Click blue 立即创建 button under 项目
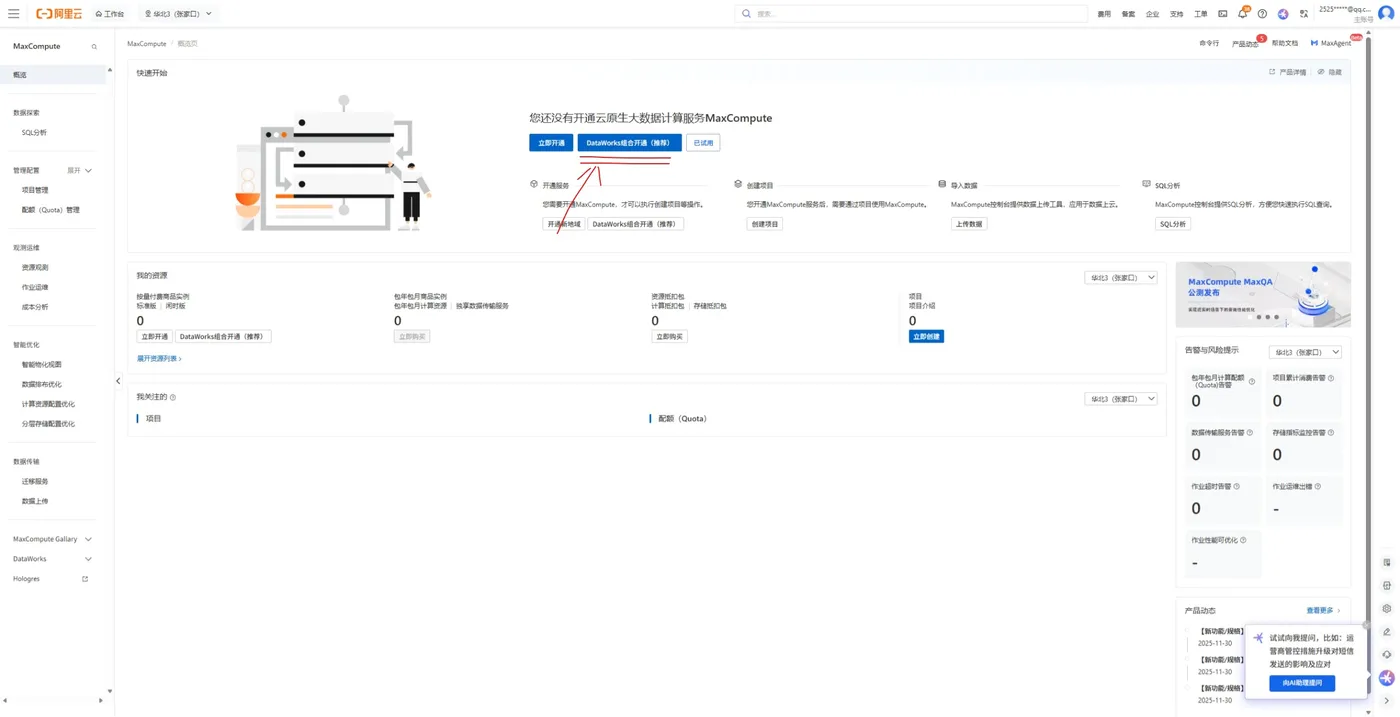 click(x=926, y=337)
